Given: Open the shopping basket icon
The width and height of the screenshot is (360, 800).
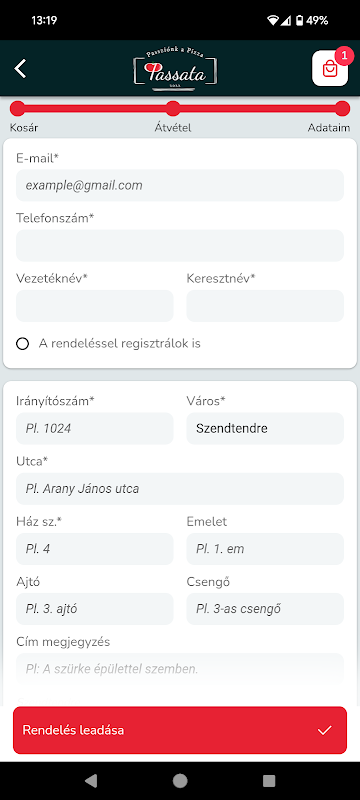Looking at the screenshot, I should coord(330,68).
